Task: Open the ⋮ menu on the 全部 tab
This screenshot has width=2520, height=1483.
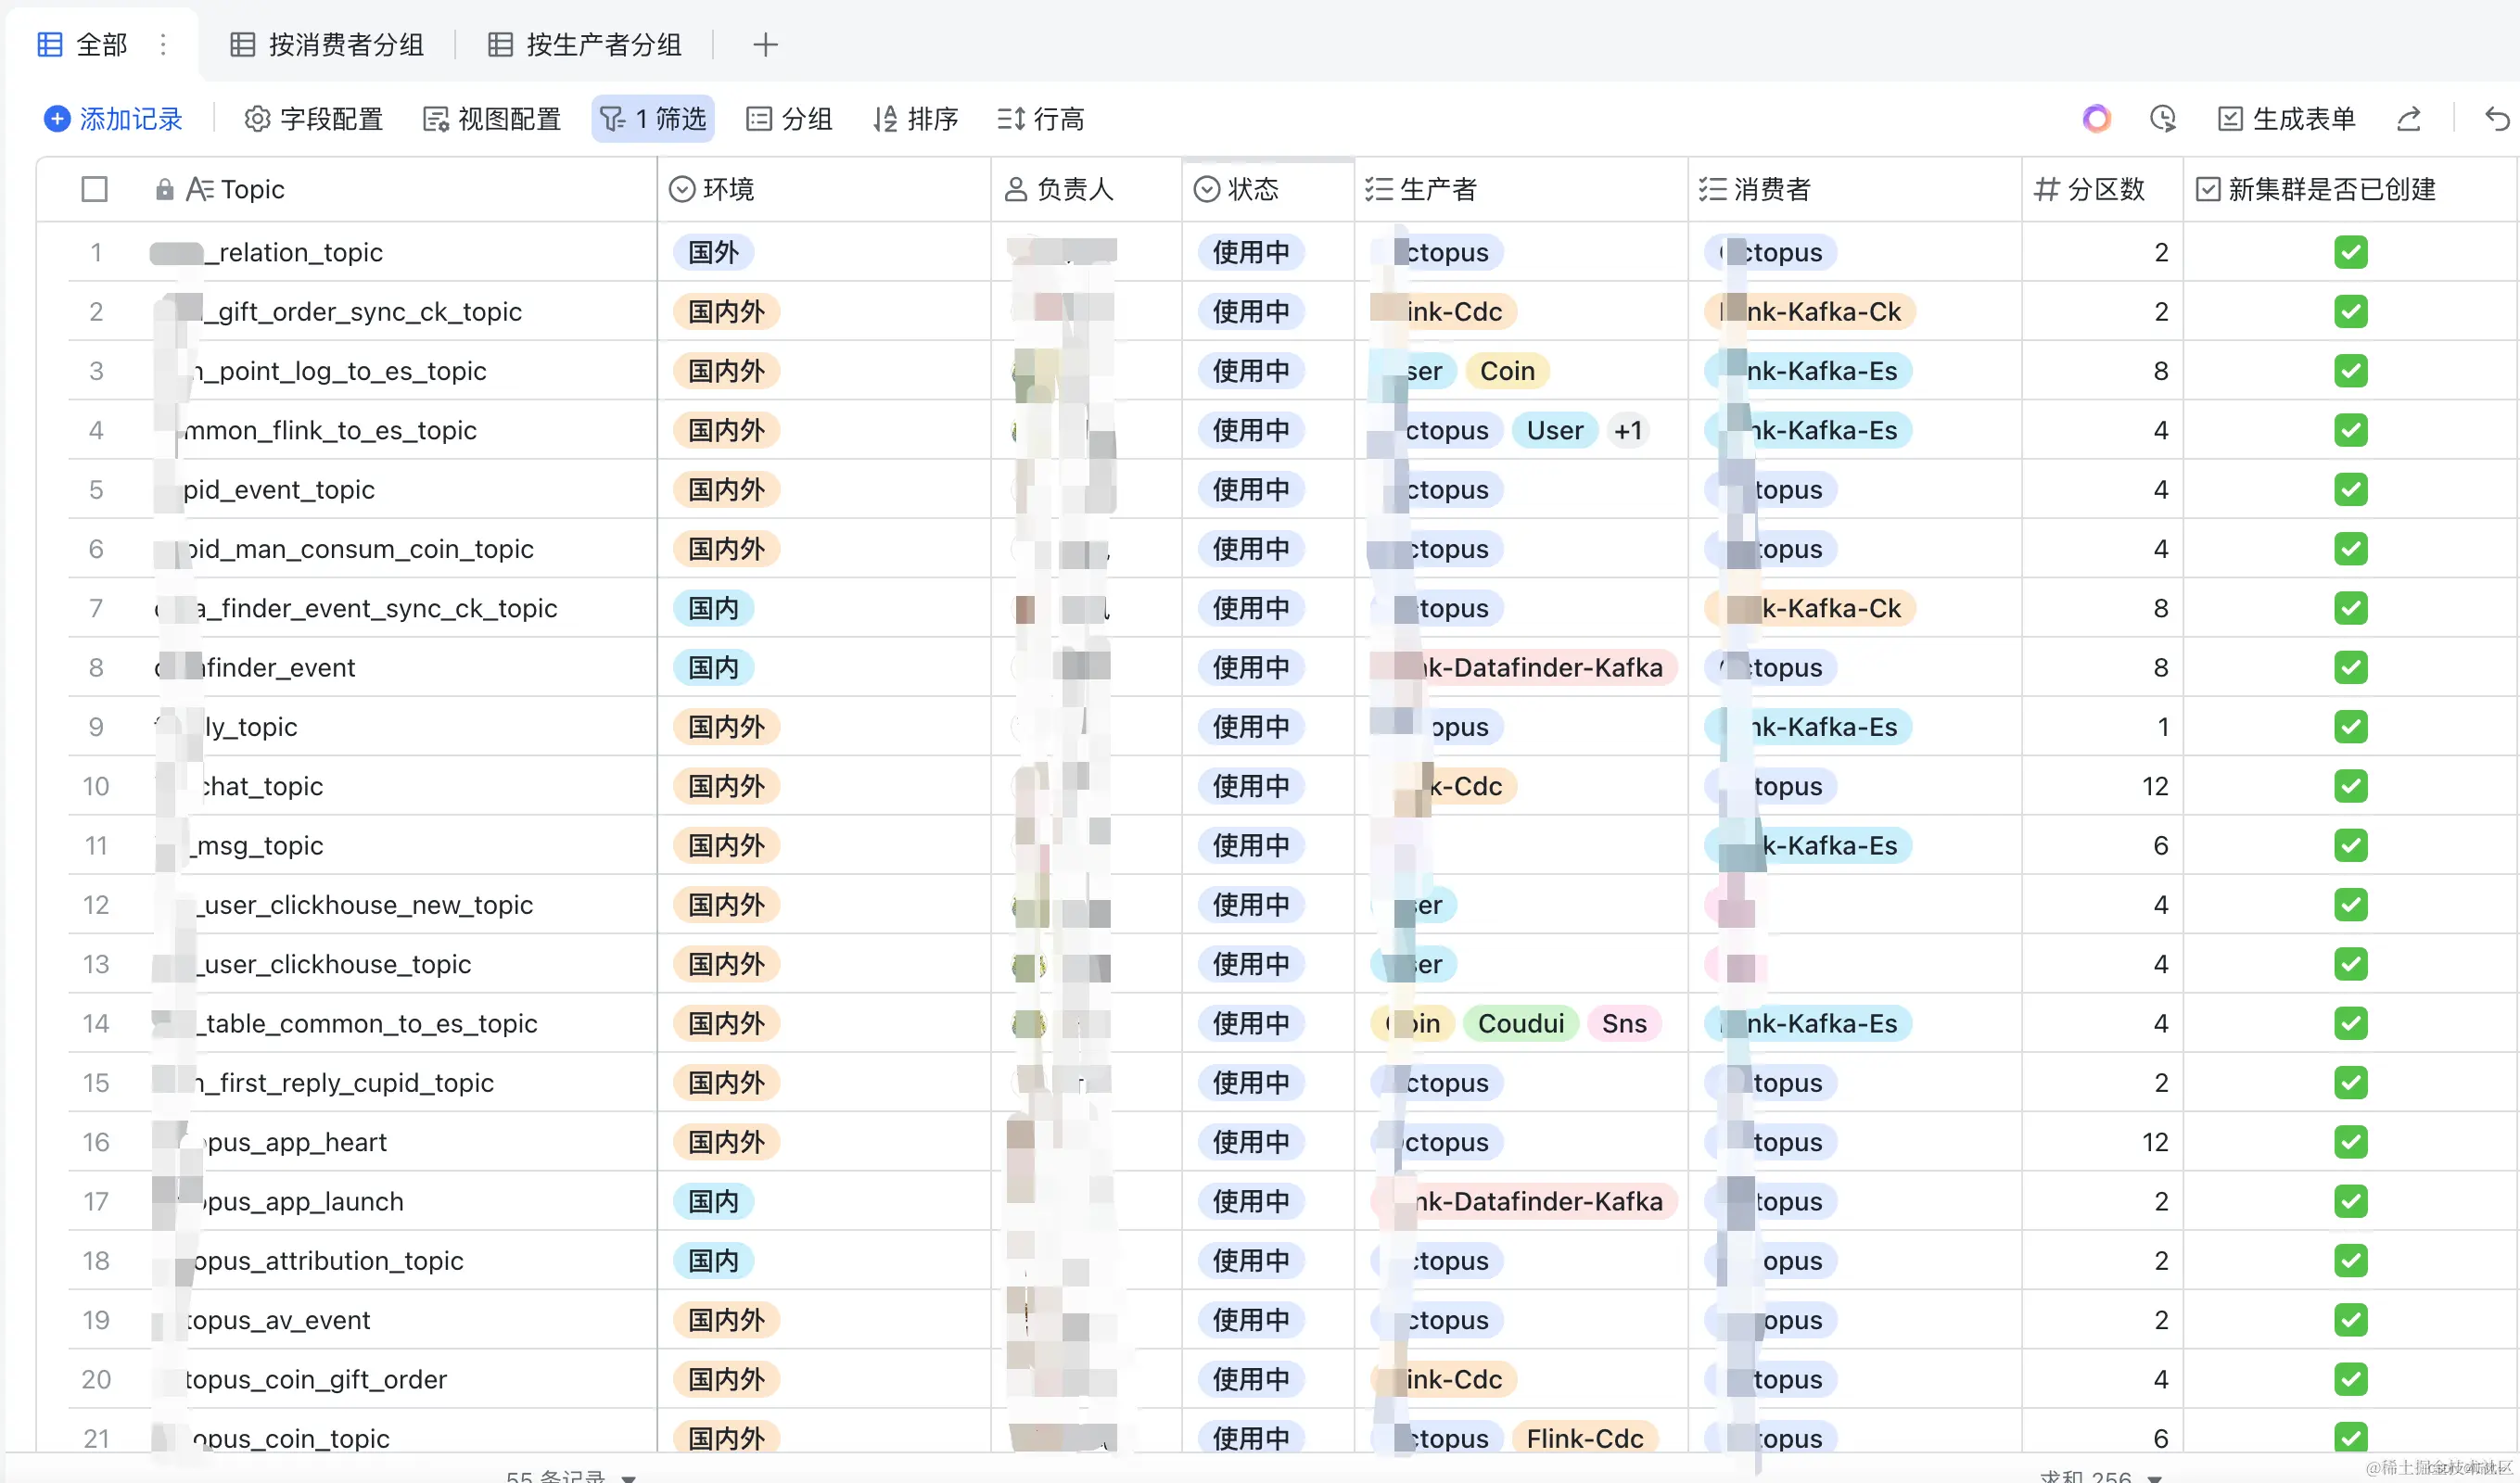Action: (x=162, y=44)
